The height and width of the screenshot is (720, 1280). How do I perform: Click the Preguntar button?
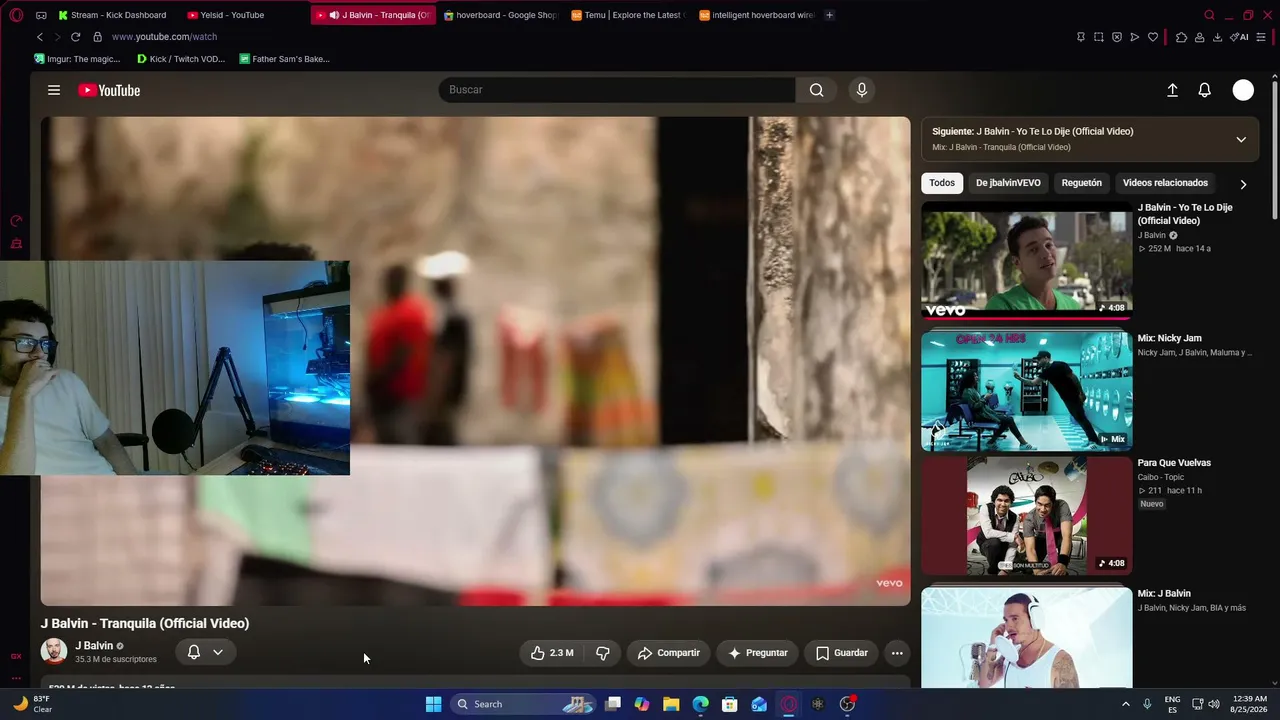(757, 653)
